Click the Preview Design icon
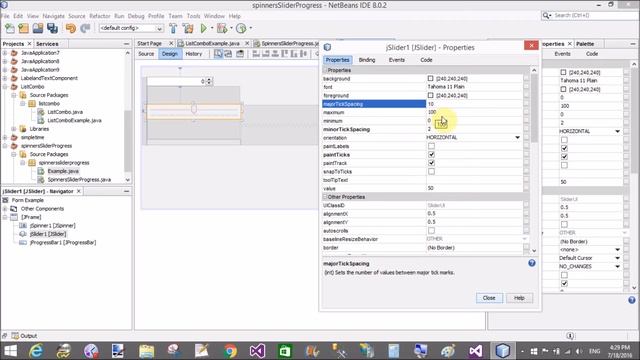 [240, 54]
